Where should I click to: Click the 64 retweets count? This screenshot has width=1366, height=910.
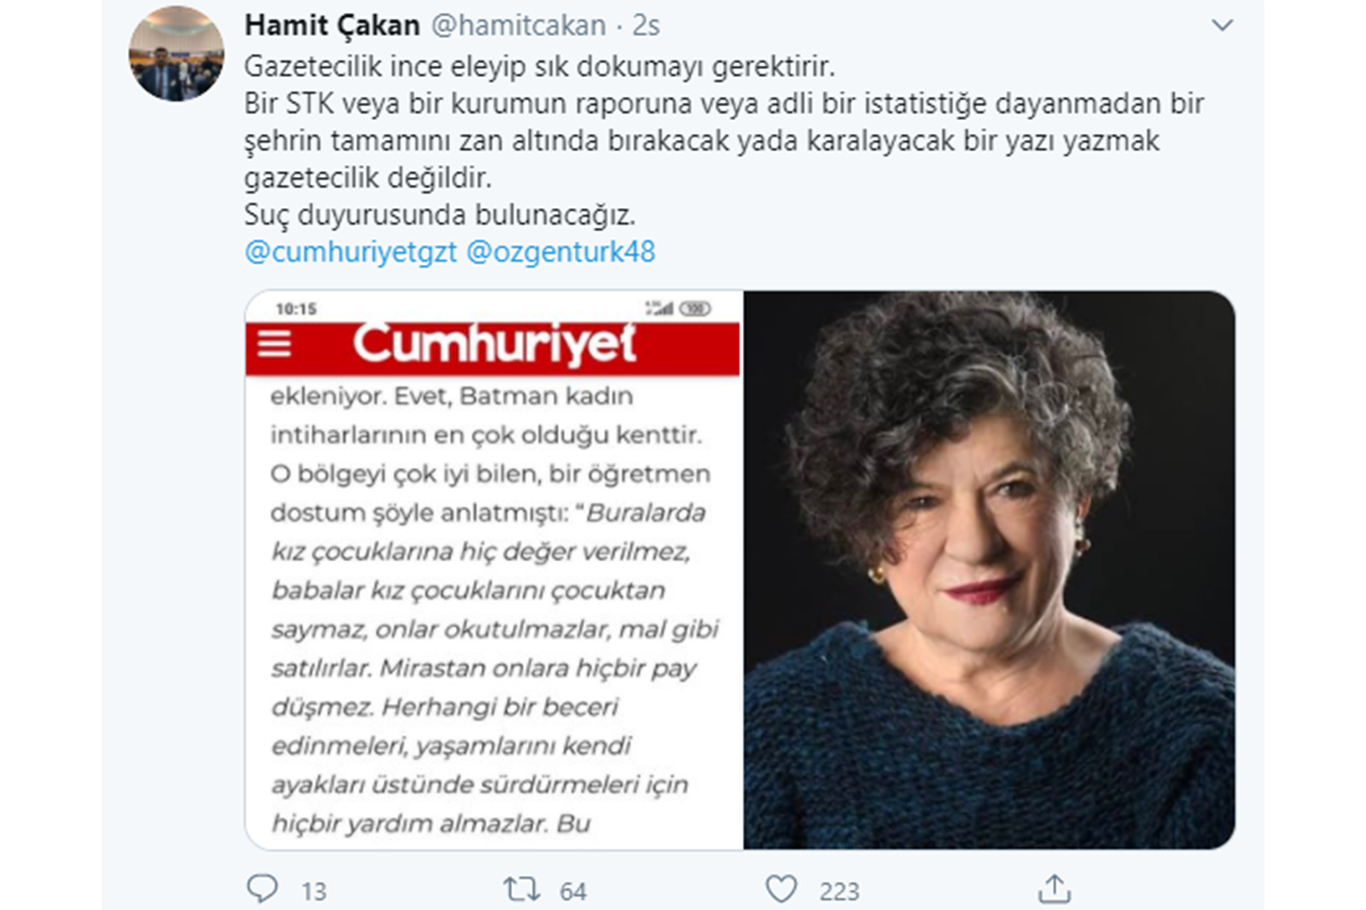click(573, 891)
